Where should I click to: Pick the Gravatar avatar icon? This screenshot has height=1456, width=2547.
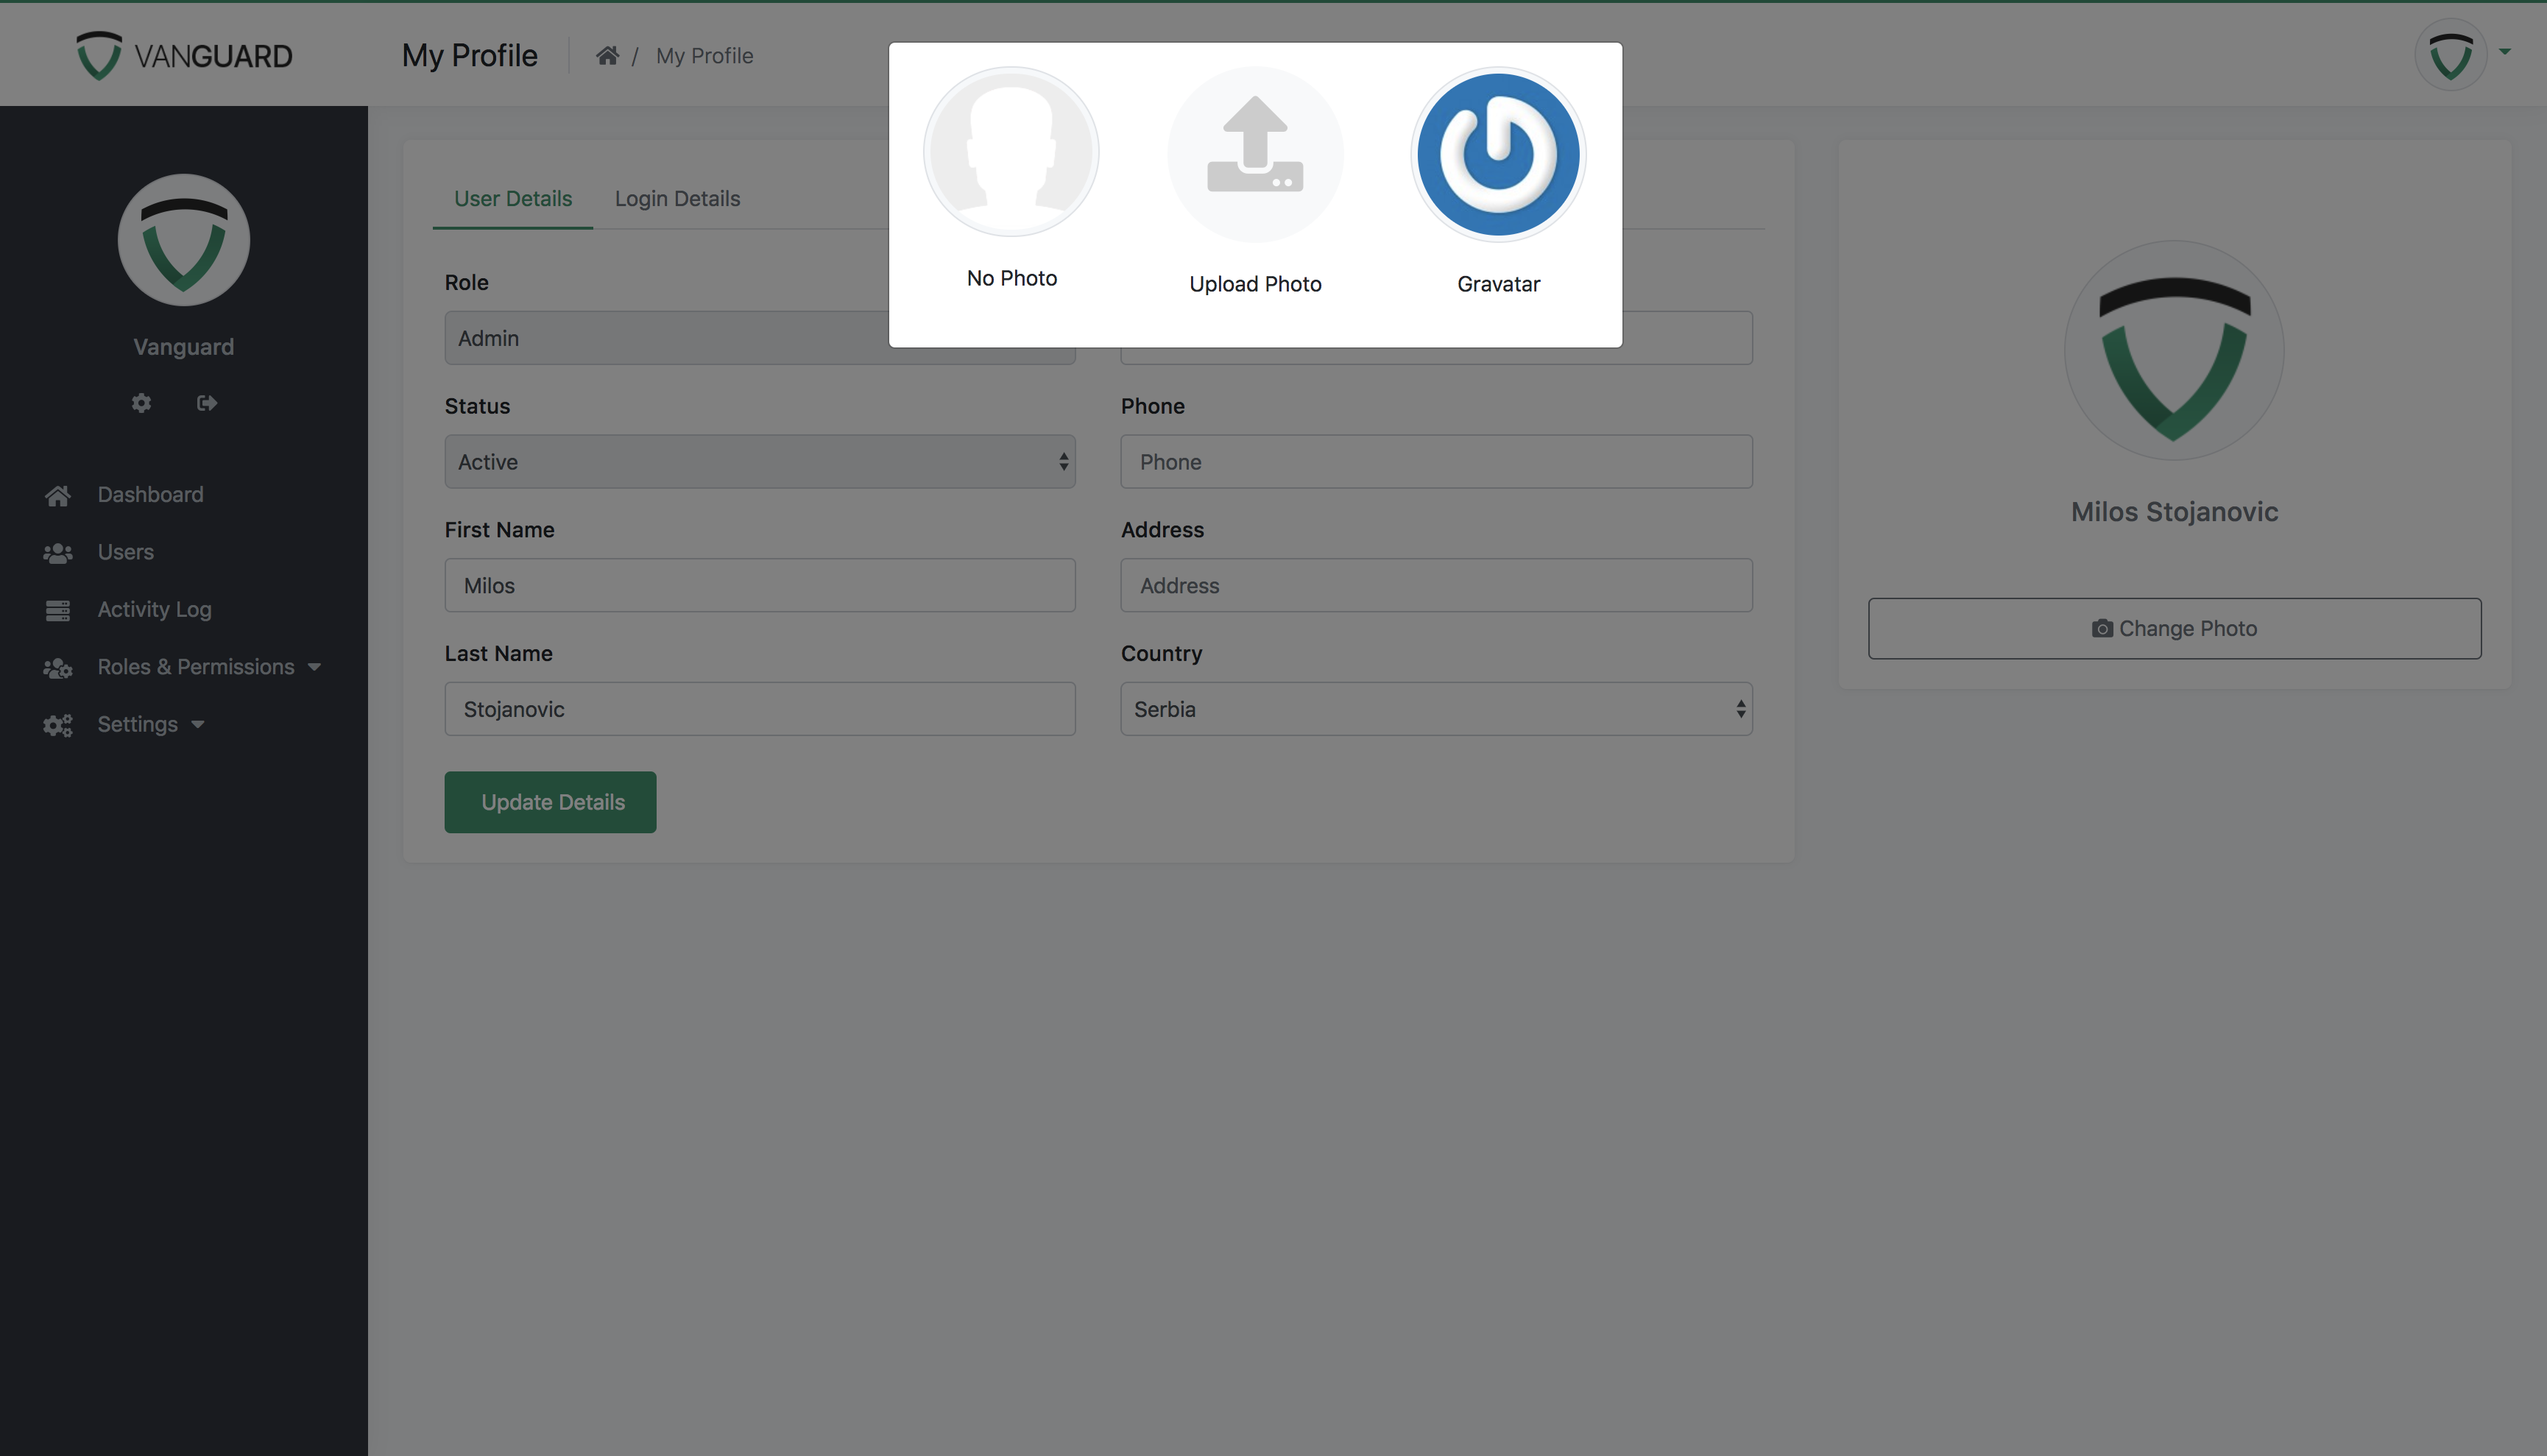[1498, 154]
